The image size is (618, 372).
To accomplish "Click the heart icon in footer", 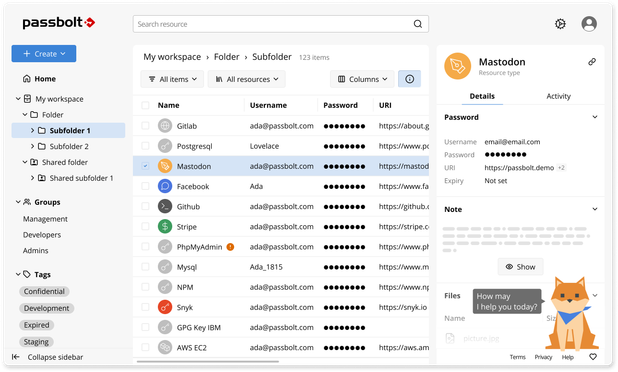I will tap(593, 357).
